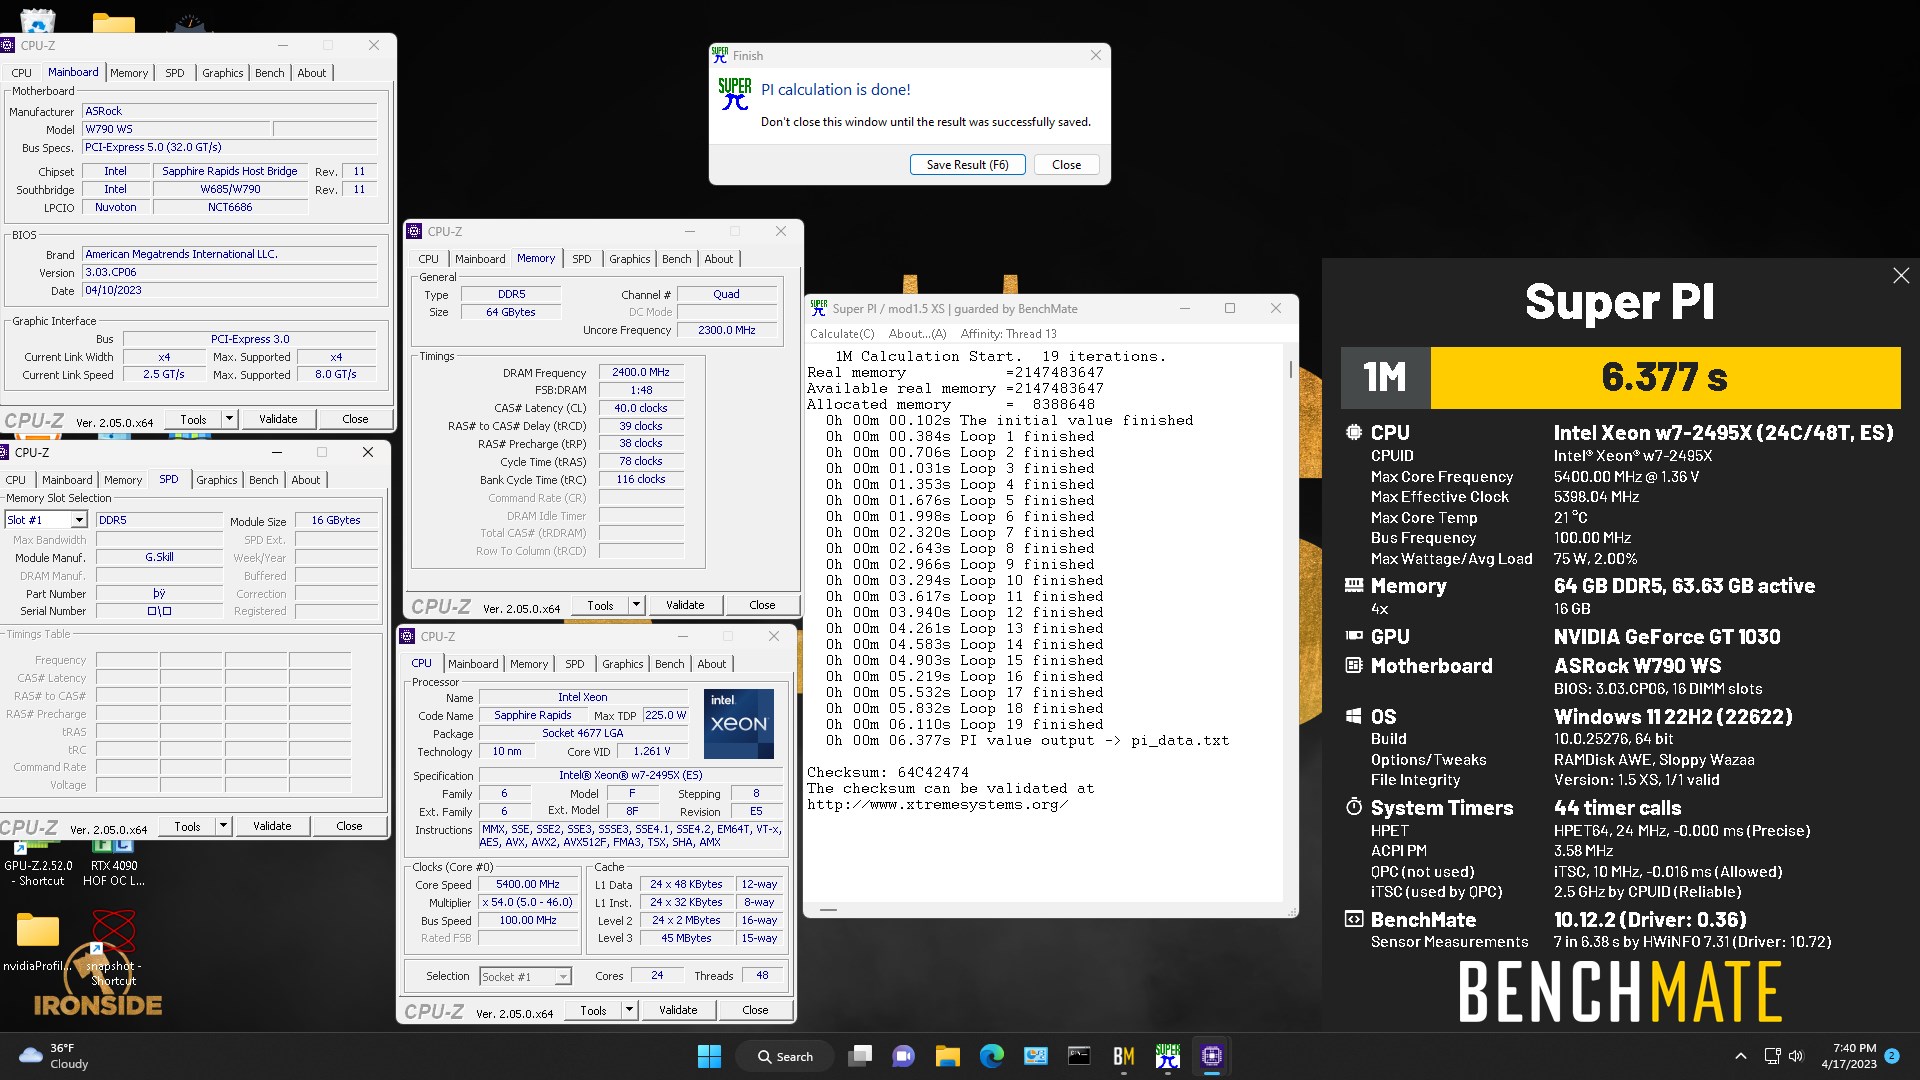Open the nvidiaProfileInspector desktop folder
1920x1080 pixels.
[38, 941]
